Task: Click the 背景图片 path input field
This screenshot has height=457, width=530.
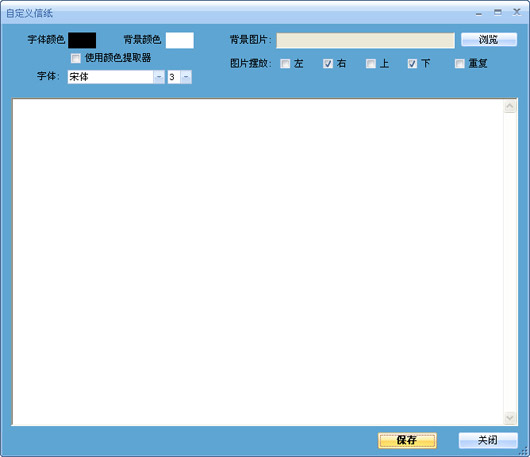Action: coord(365,41)
